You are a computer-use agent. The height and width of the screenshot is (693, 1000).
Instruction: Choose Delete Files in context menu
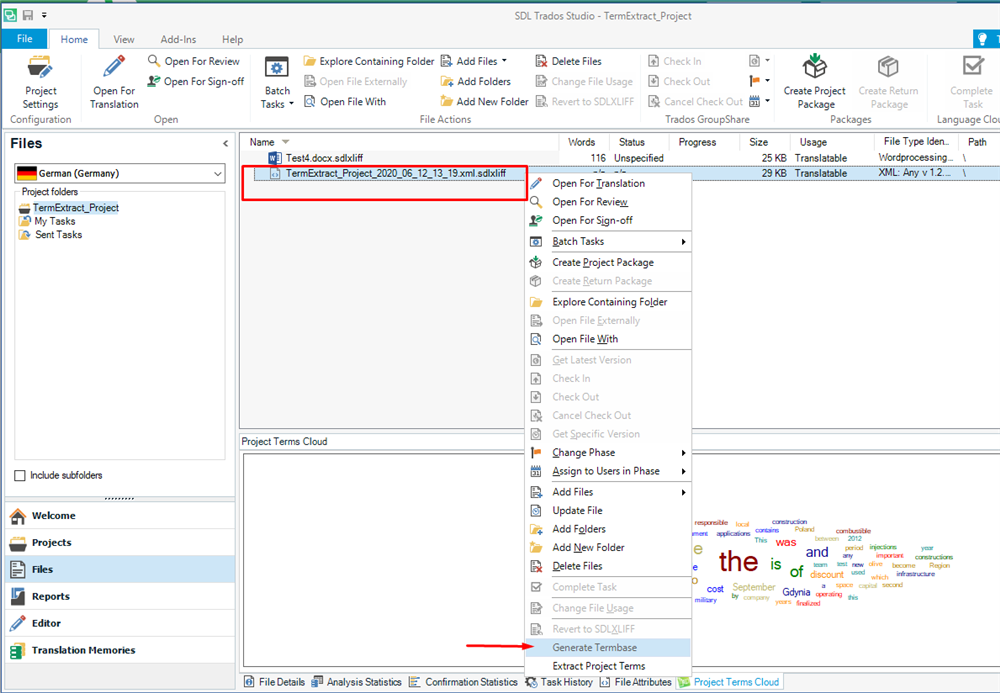(608, 565)
